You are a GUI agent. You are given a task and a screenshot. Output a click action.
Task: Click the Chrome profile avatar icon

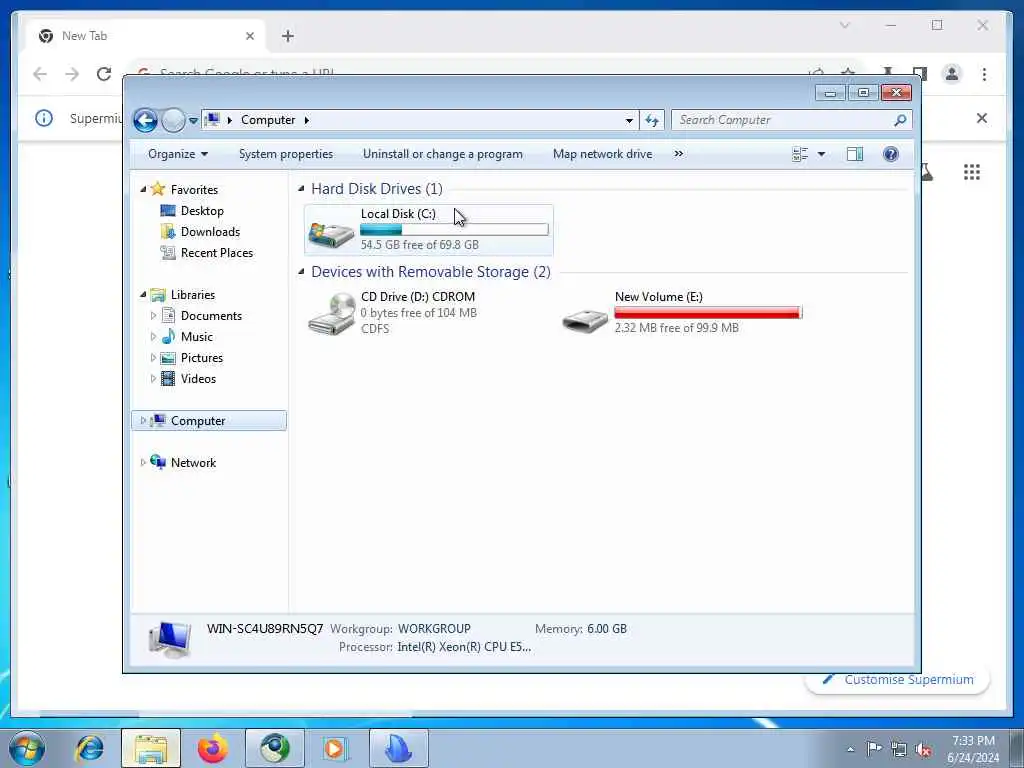pyautogui.click(x=952, y=74)
